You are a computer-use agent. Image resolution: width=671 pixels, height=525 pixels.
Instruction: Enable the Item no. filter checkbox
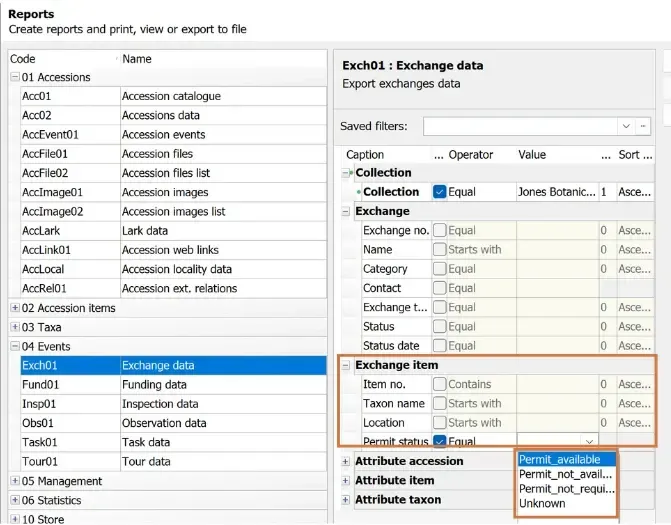pyautogui.click(x=439, y=384)
